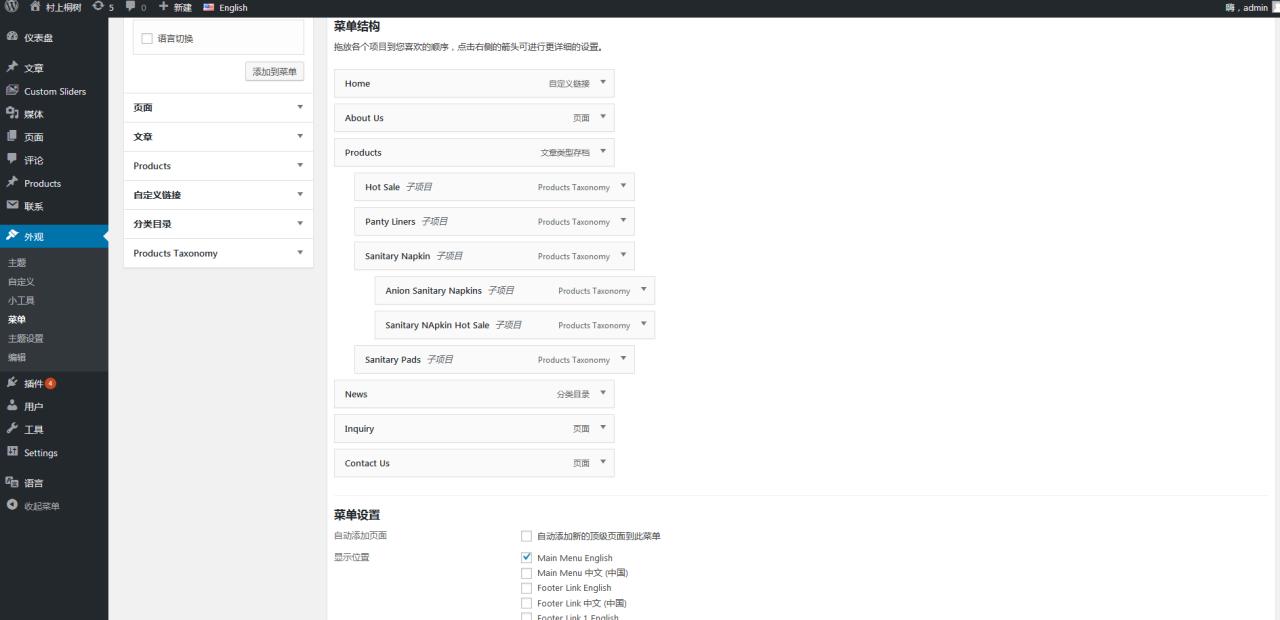This screenshot has height=620, width=1280.
Task: Click the 评论 comments icon in sidebar
Action: pyautogui.click(x=12, y=159)
